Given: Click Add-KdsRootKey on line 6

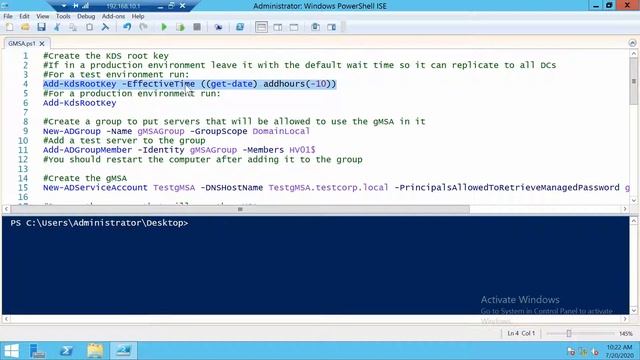Looking at the screenshot, I should point(80,103).
